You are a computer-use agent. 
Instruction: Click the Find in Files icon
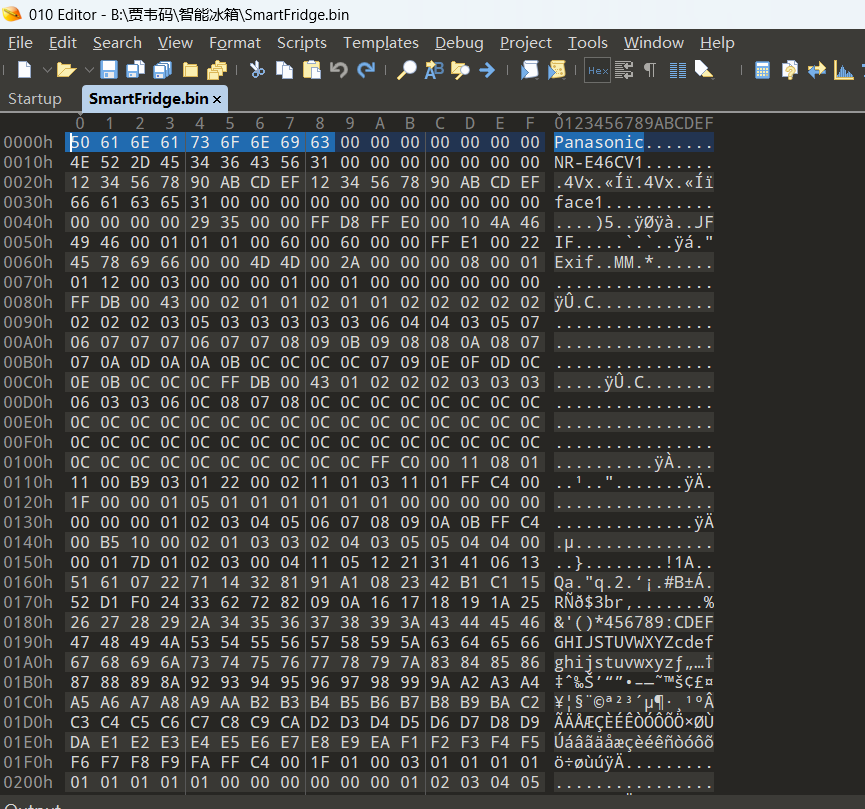click(x=460, y=70)
